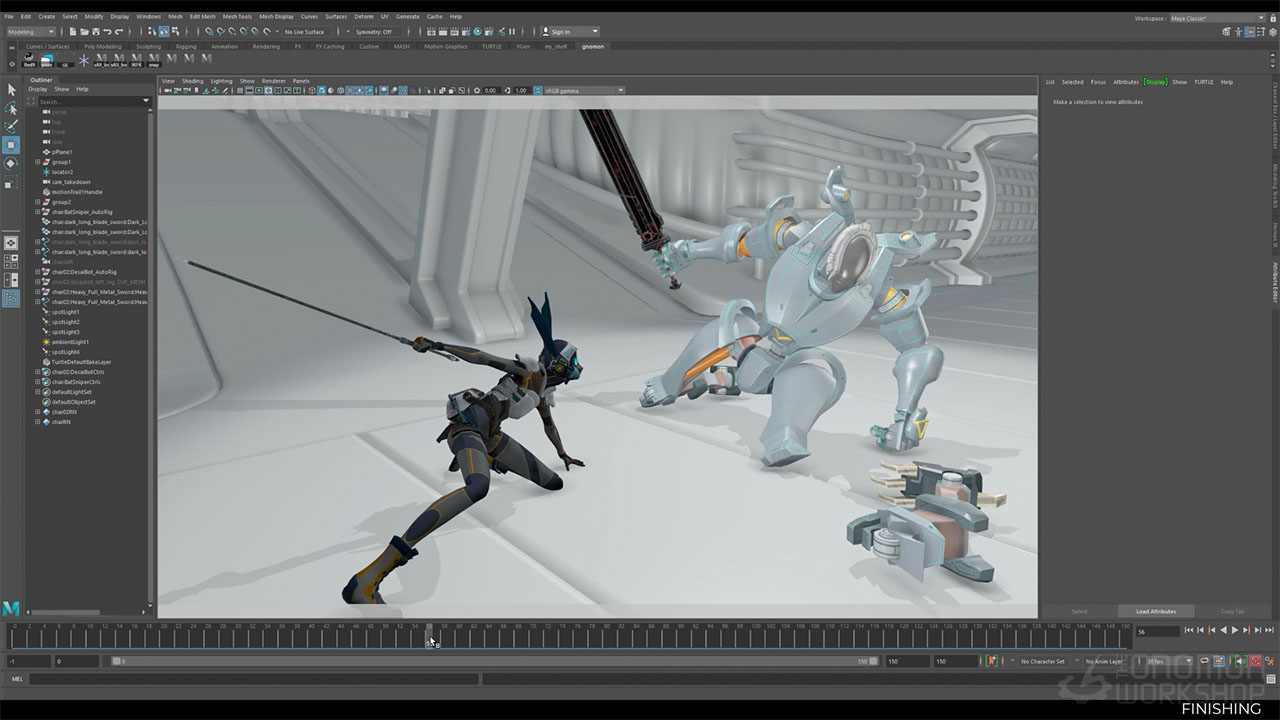Switch to the Rigging shelf tab

click(x=186, y=46)
